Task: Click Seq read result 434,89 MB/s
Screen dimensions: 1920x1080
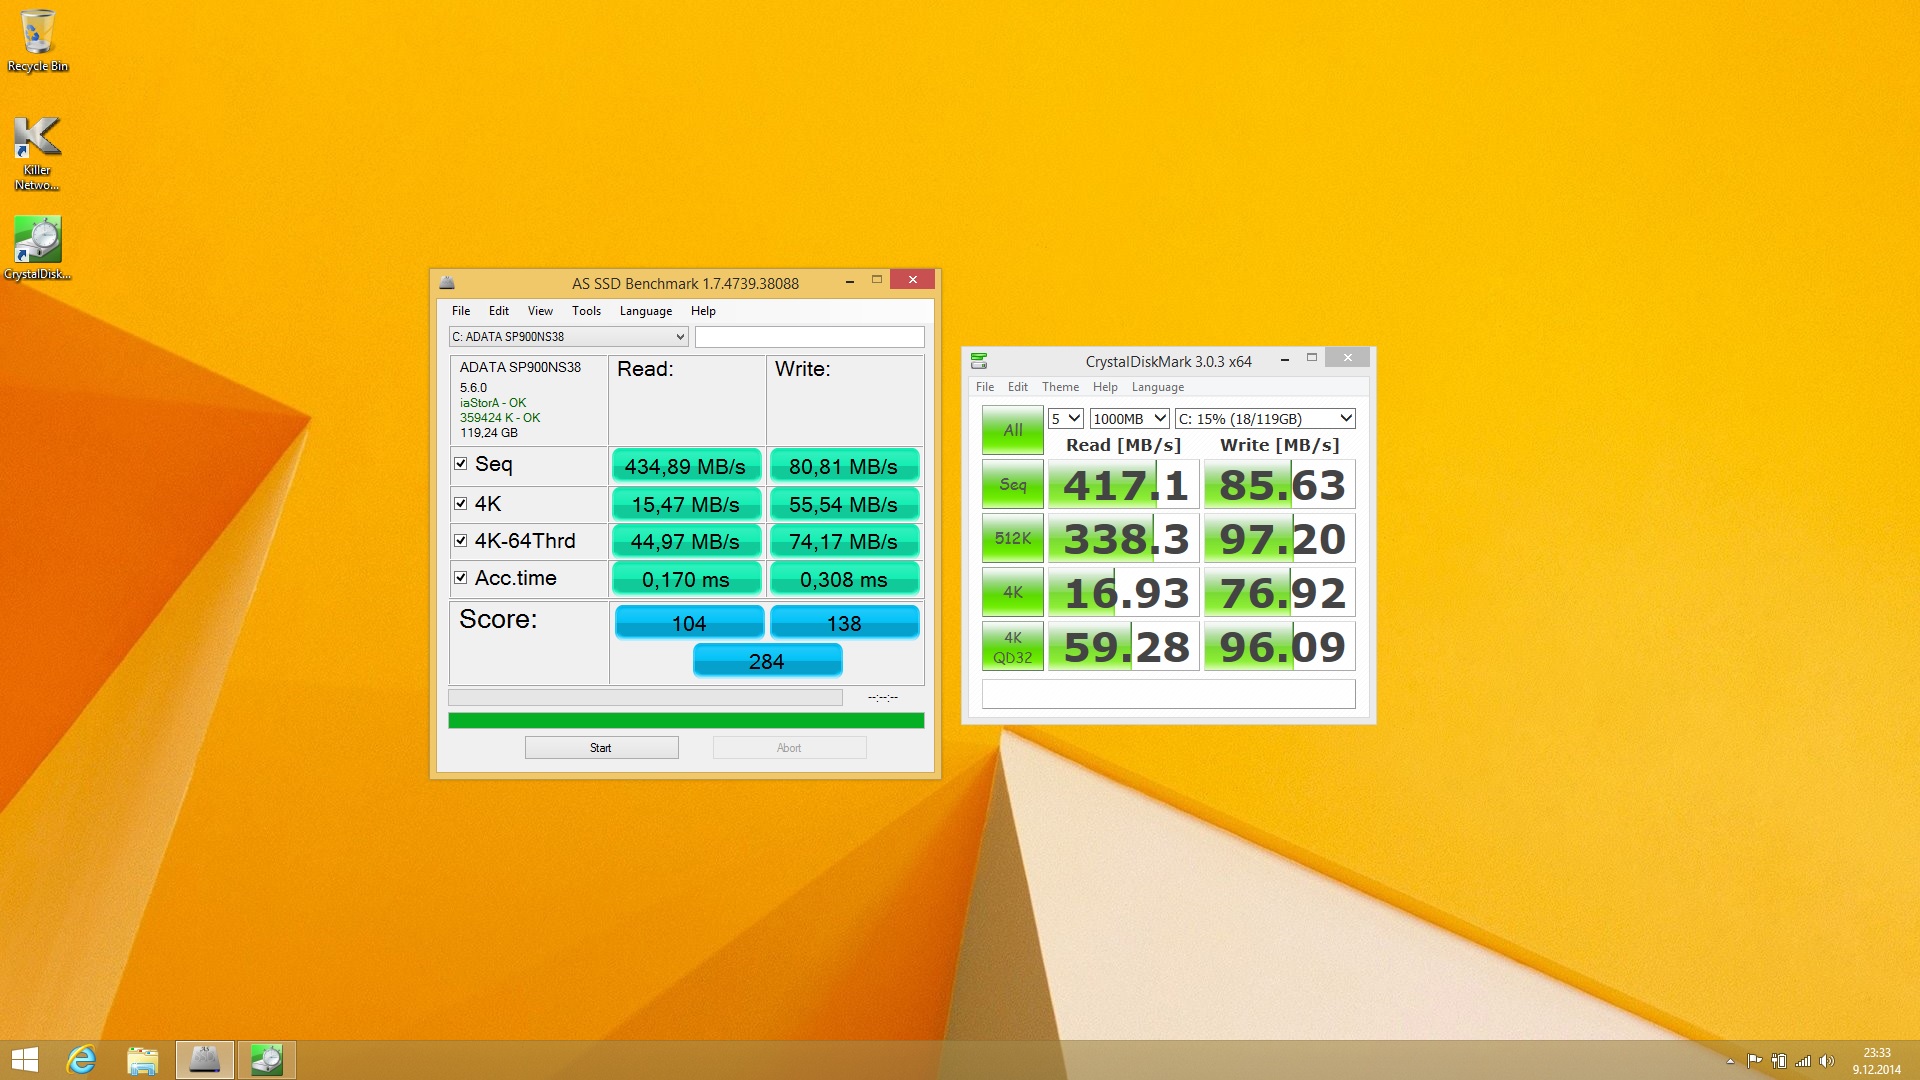Action: click(686, 466)
